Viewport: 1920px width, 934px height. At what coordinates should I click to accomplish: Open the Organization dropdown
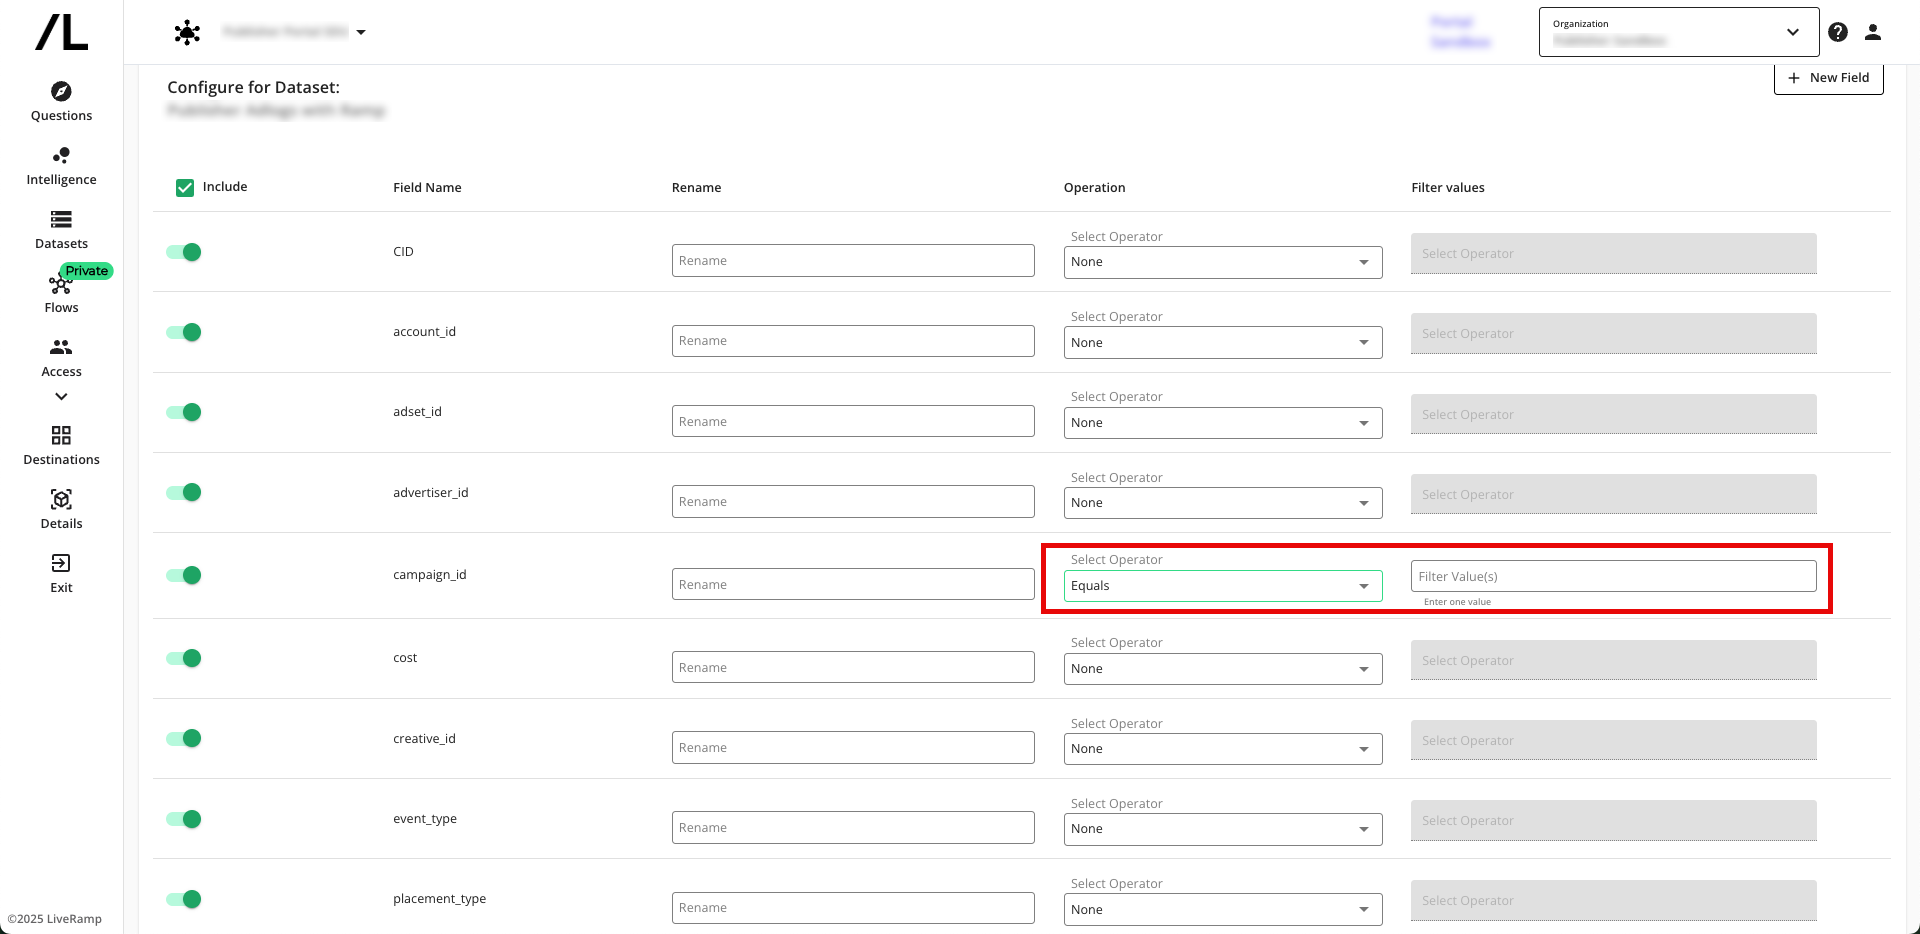1678,32
